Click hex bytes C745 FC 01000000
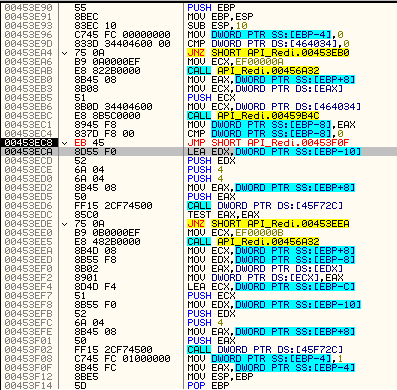The height and width of the screenshot is (390, 397). (x=122, y=358)
